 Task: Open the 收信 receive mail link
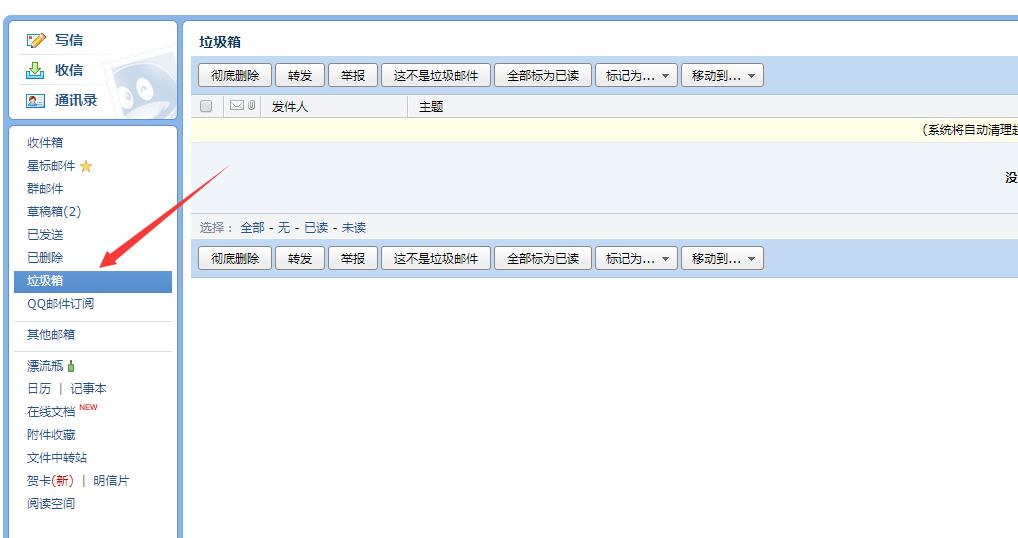[x=68, y=70]
